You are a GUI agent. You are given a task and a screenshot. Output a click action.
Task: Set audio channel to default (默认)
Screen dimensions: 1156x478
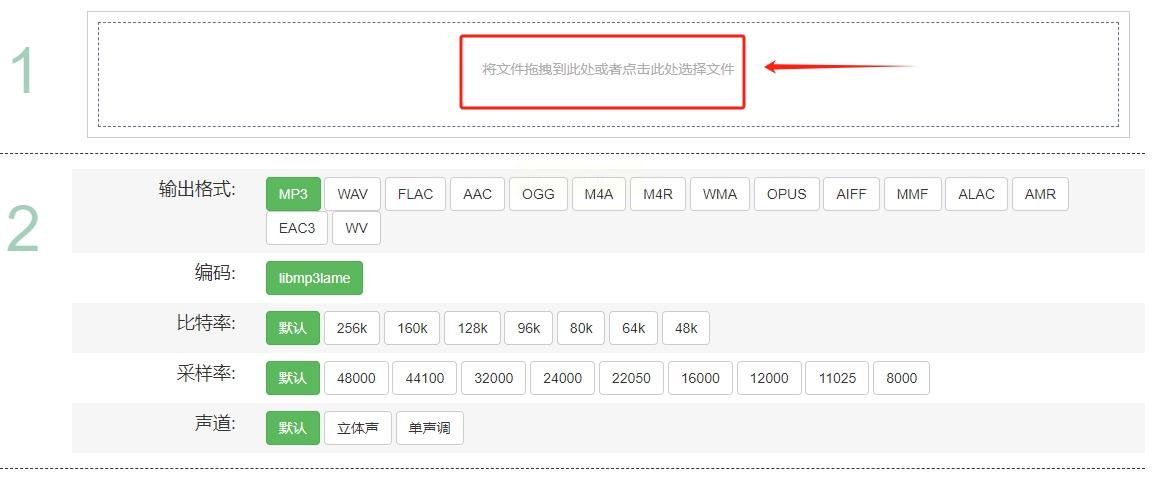pyautogui.click(x=293, y=428)
